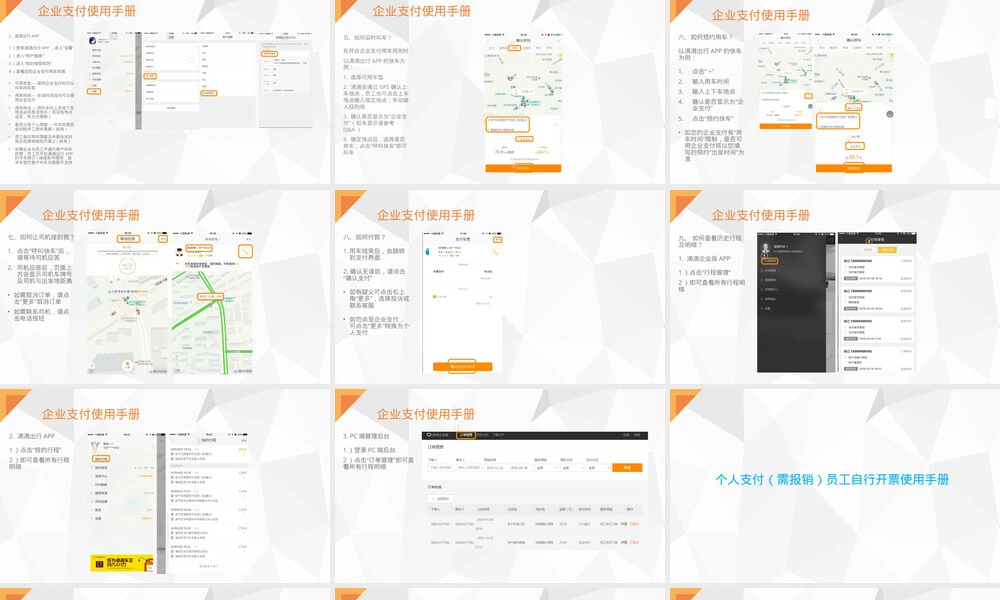This screenshot has height=600, width=1000.
Task: Click the line "1. 滴滴企业版 APP"
Action: (x=705, y=259)
